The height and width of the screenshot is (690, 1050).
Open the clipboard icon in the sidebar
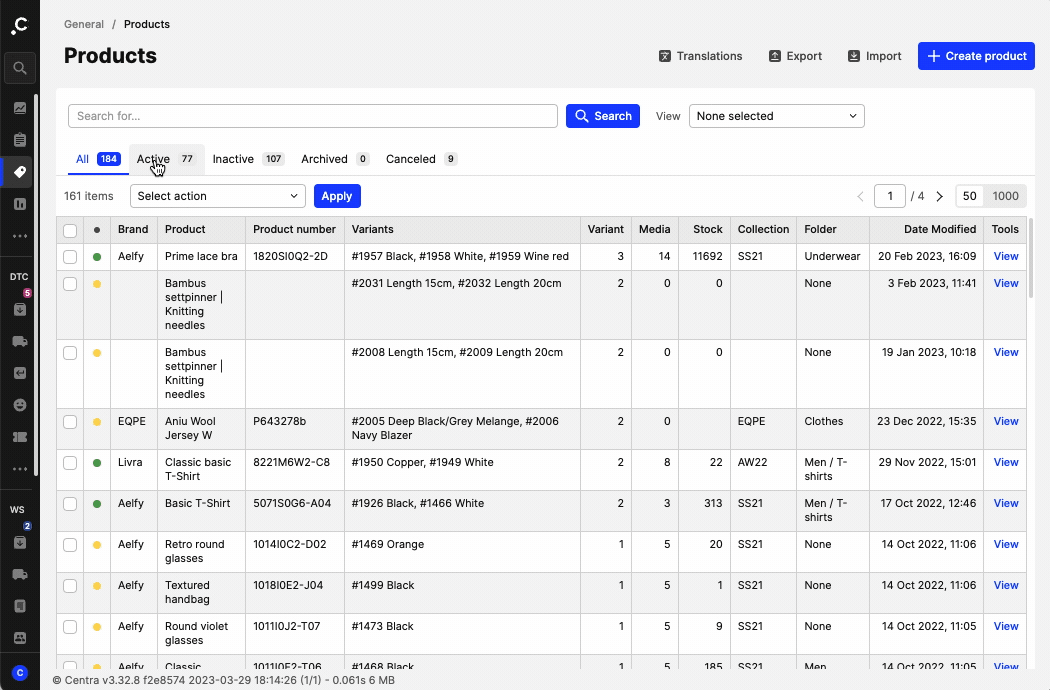tap(20, 140)
